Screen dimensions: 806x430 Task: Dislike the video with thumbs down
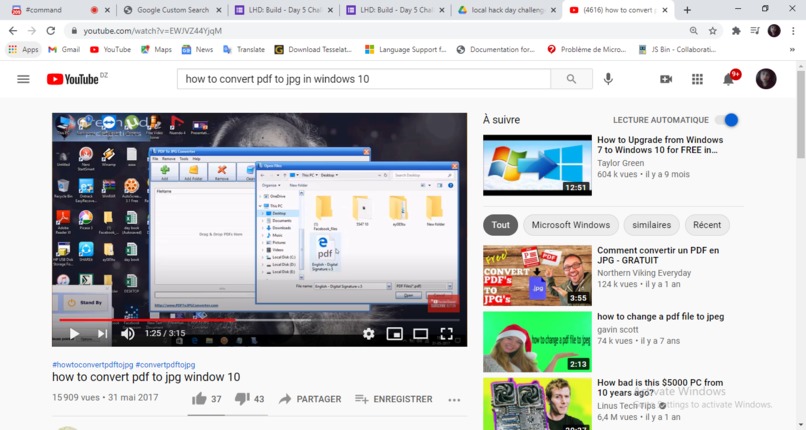(x=242, y=399)
